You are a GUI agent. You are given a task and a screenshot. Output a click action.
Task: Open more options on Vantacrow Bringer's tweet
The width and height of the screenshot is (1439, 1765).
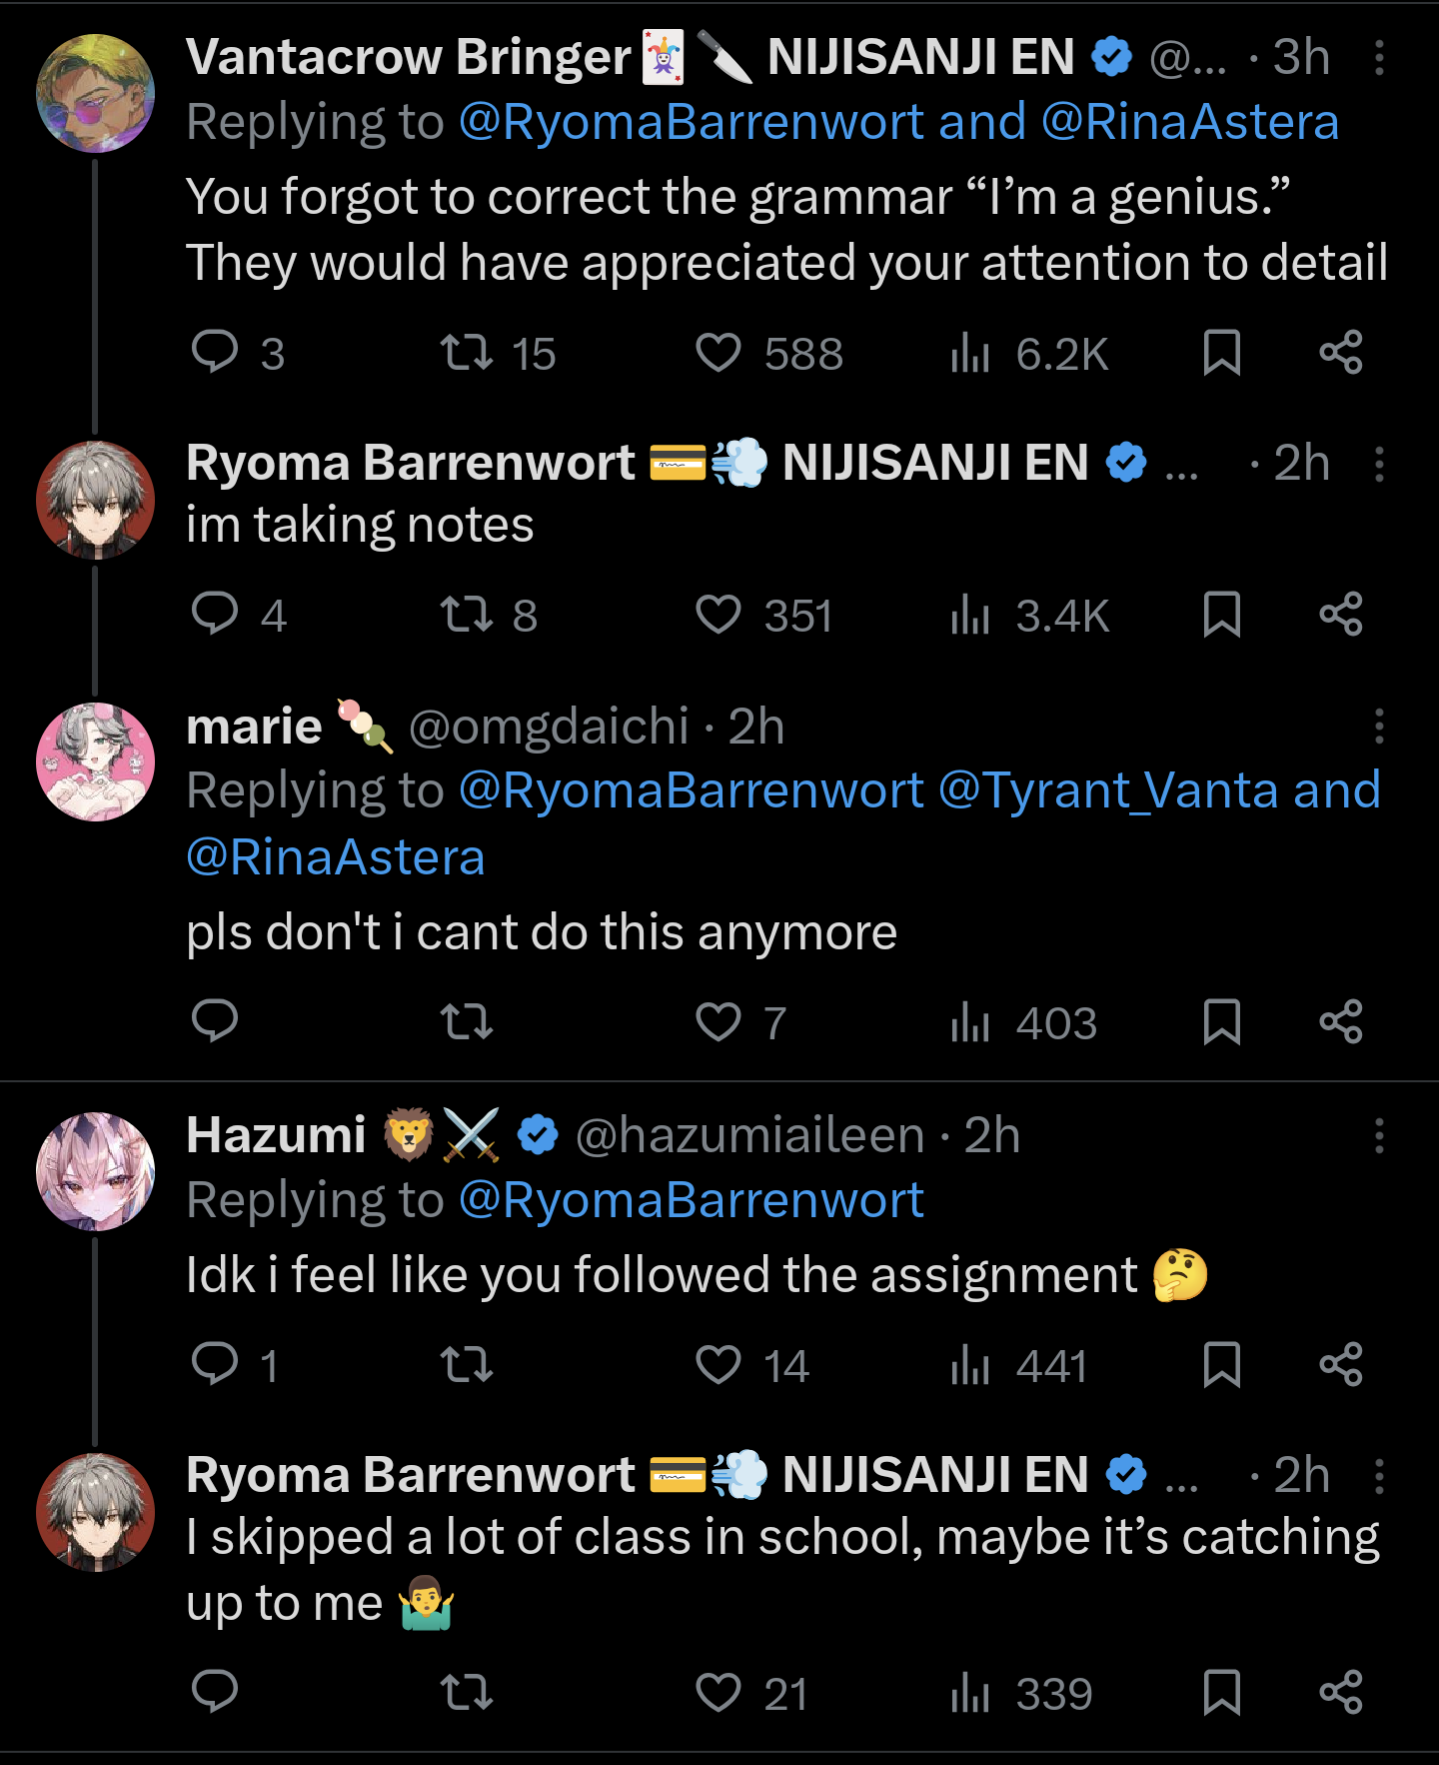[1379, 58]
